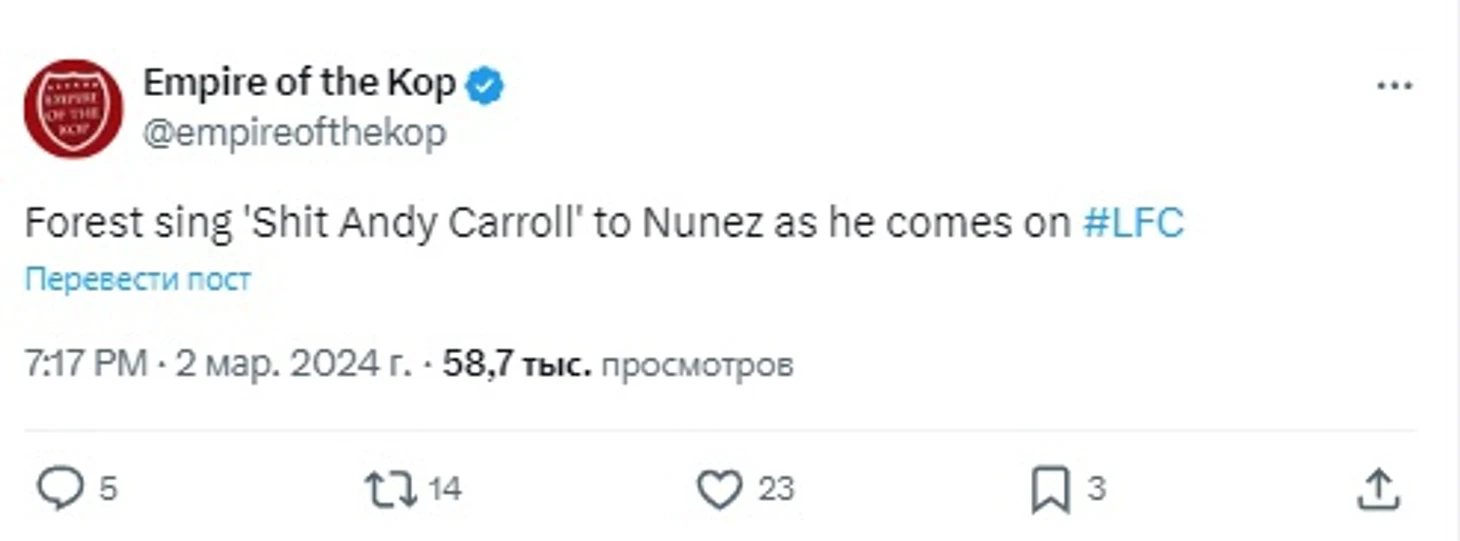This screenshot has width=1460, height=541.
Task: Click the tweet text about Forest singing
Action: pos(548,223)
